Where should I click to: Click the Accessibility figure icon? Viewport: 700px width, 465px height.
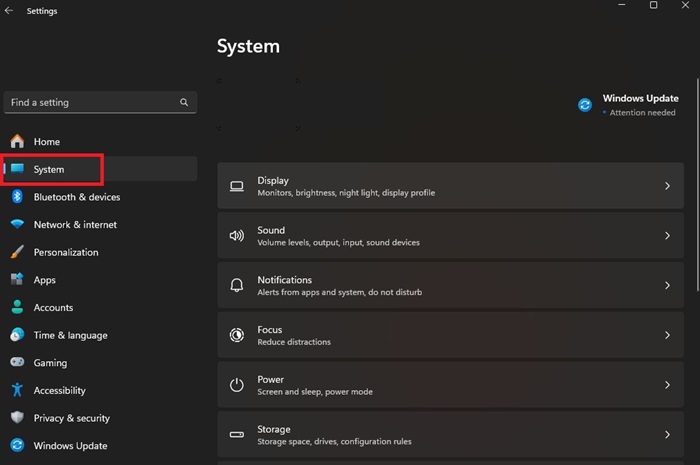[17, 390]
